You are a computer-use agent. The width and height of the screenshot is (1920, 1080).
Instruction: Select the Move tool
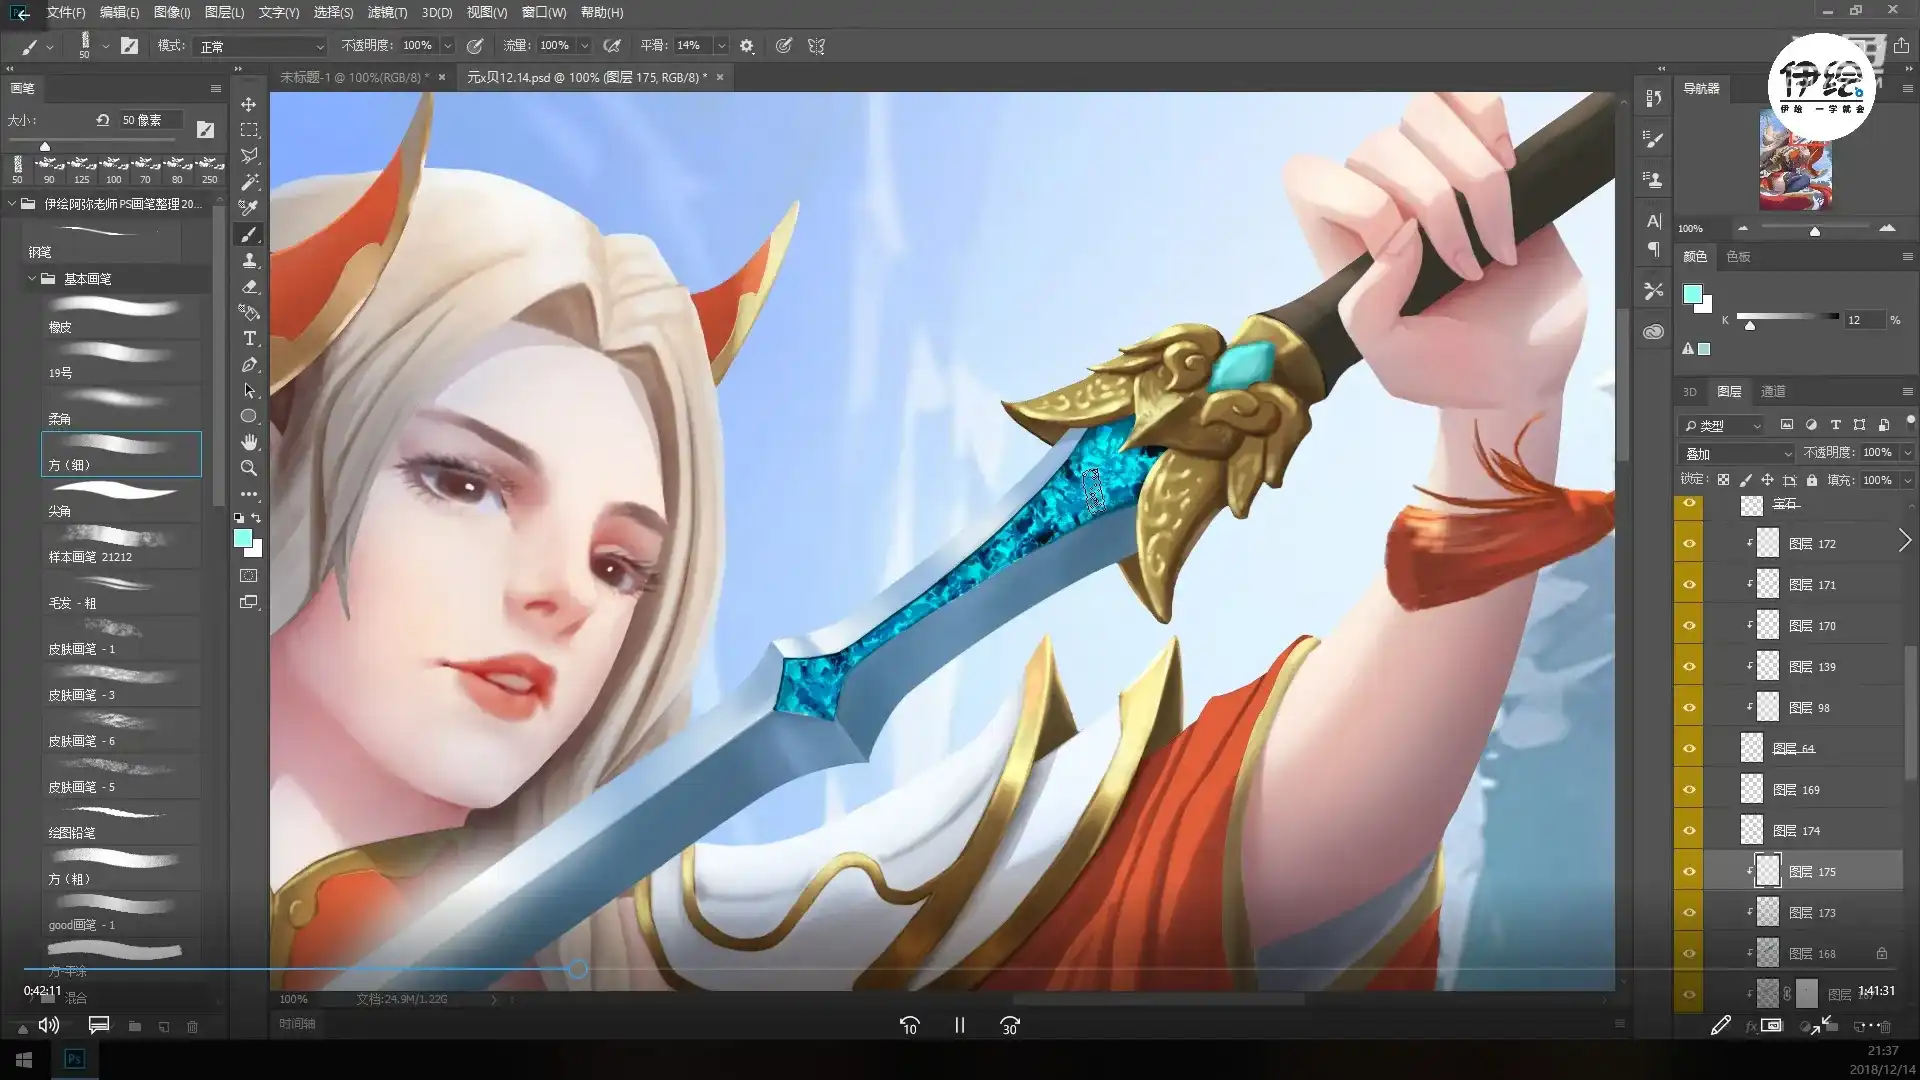pos(249,104)
